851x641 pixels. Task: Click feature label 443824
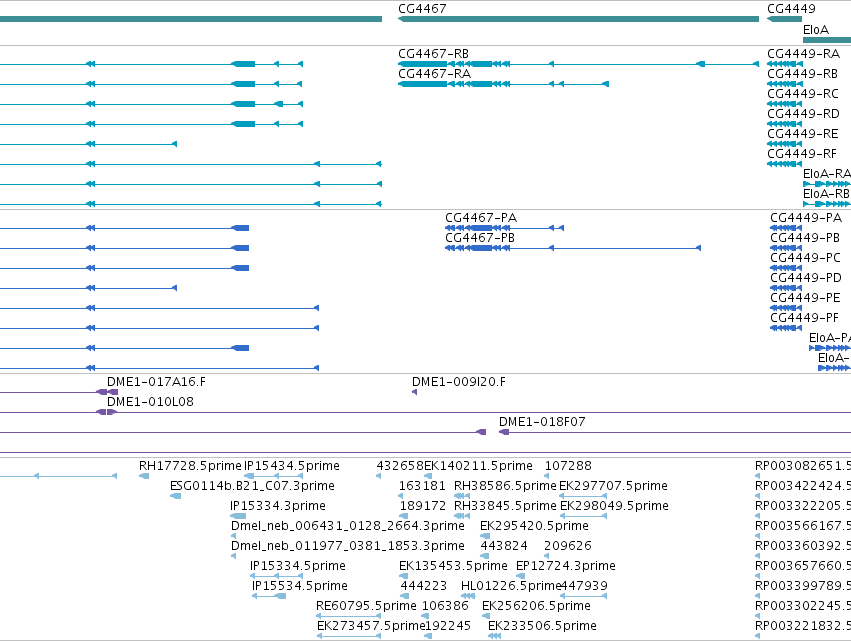(x=504, y=546)
